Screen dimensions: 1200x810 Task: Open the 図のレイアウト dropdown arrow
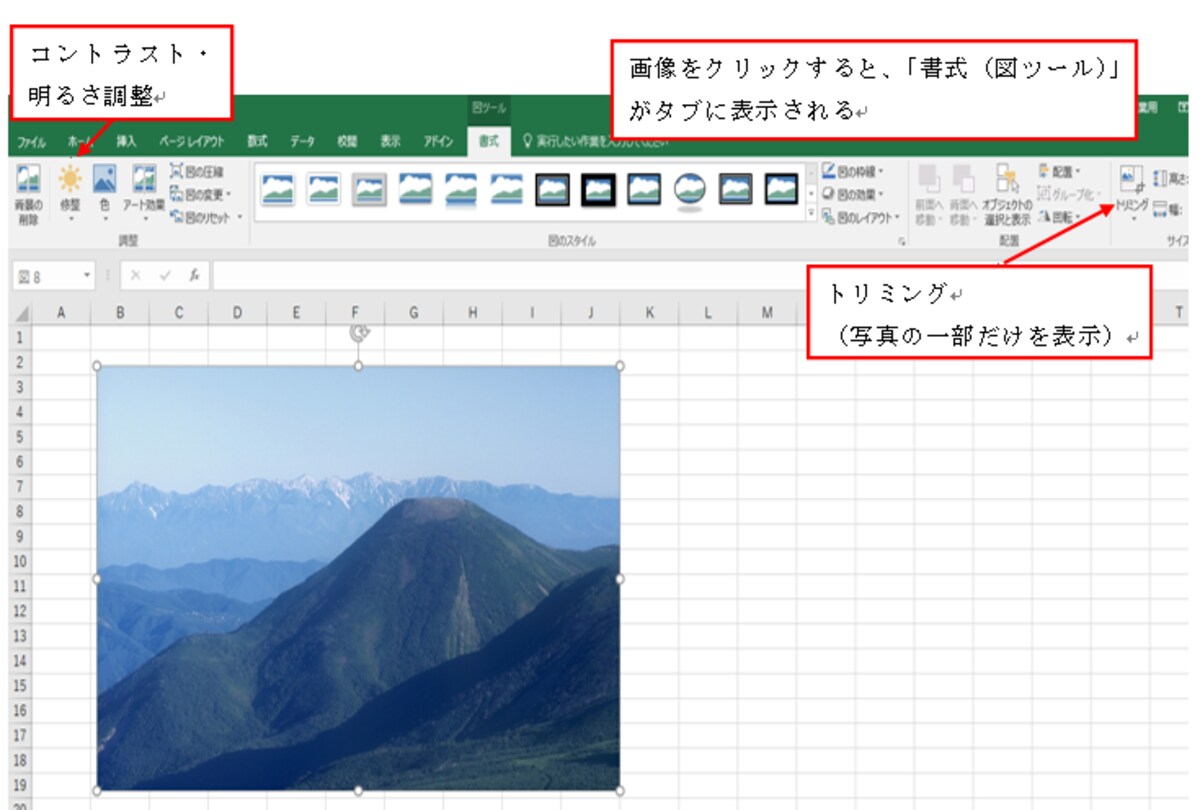pyautogui.click(x=897, y=216)
